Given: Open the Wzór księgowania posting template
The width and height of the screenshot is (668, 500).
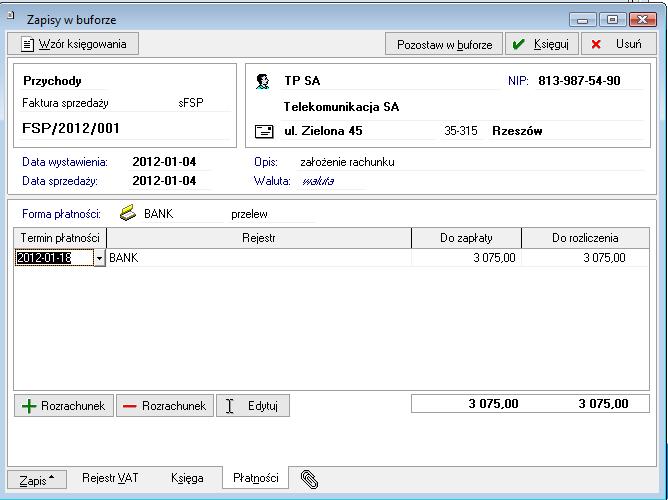Looking at the screenshot, I should coord(73,44).
